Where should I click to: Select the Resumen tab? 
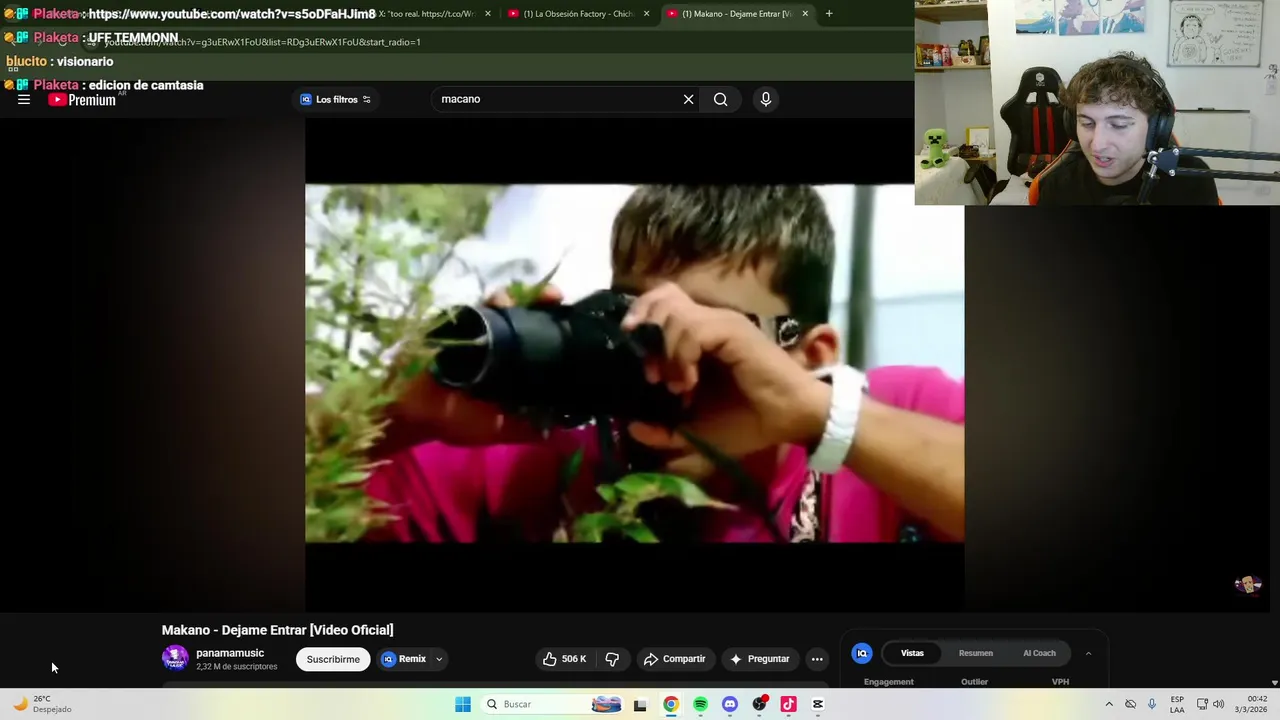pos(976,653)
